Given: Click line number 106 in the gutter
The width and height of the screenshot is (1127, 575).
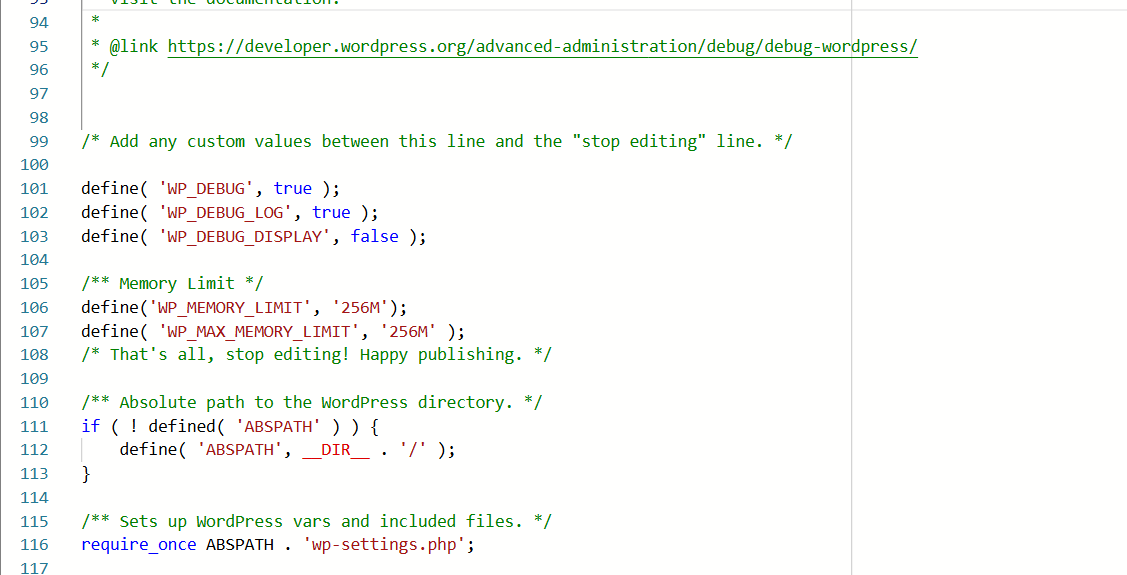Looking at the screenshot, I should (x=34, y=308).
